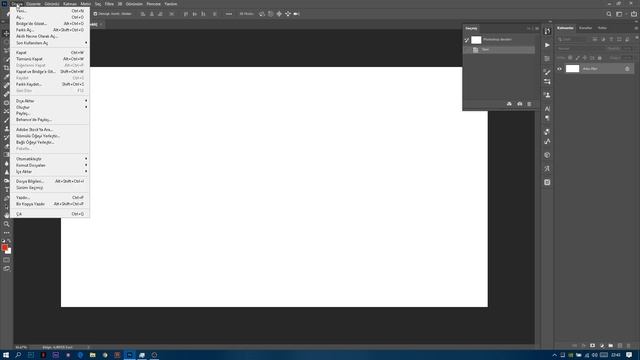Viewport: 640px width, 360px height.
Task: Open the layer kind filter dropdown
Action: click(x=573, y=40)
